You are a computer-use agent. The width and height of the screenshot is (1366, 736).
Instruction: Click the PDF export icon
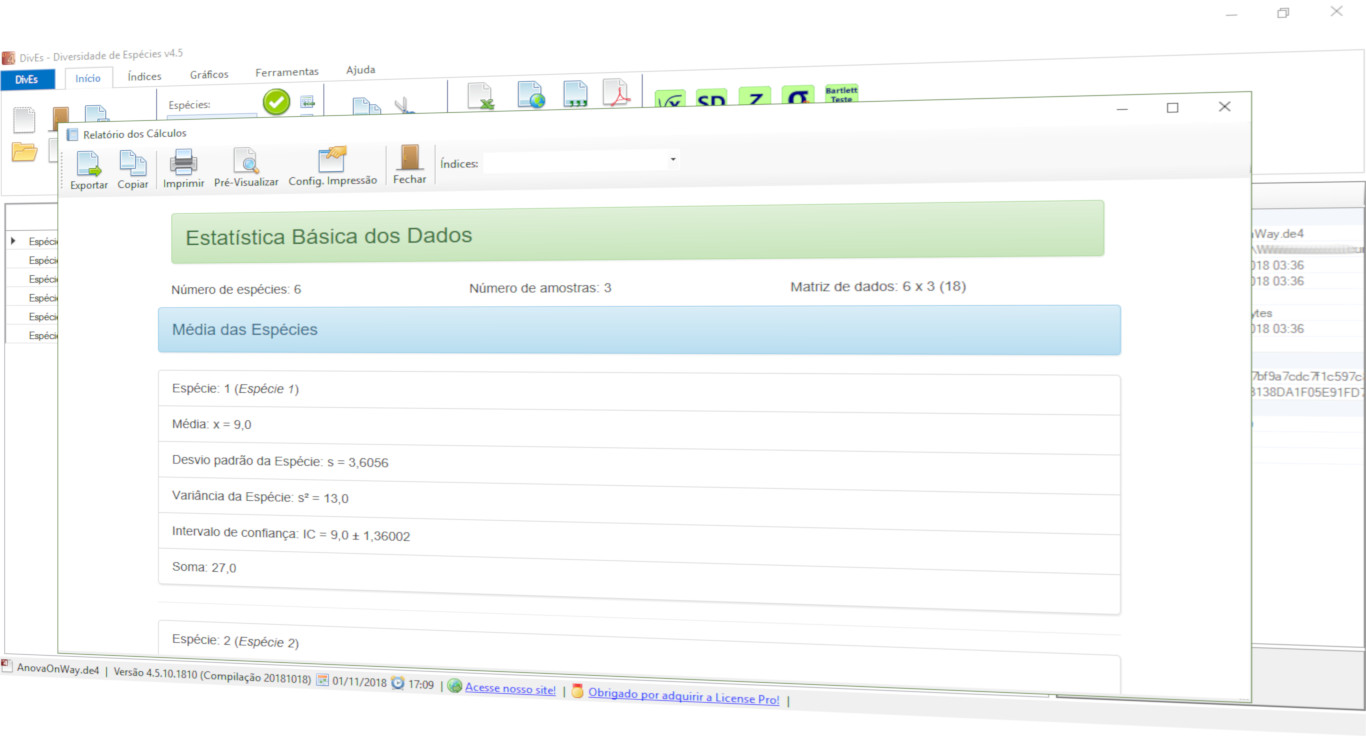point(615,93)
